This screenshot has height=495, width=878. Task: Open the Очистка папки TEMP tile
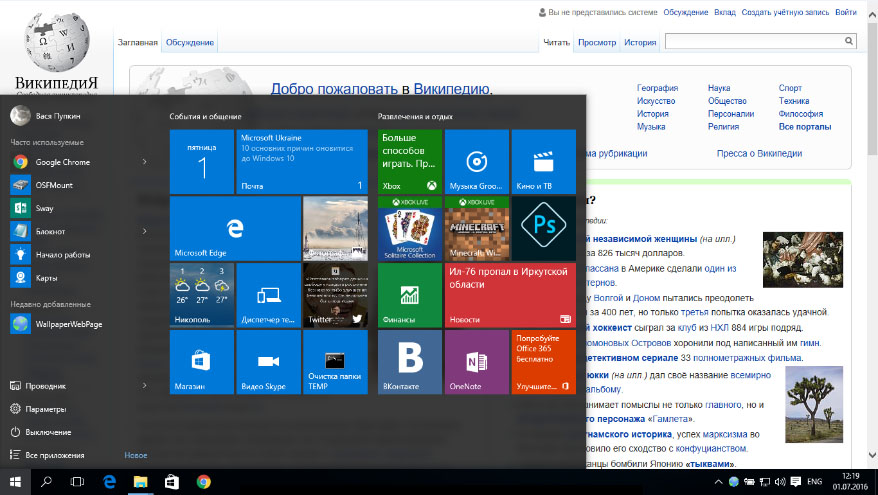(335, 362)
